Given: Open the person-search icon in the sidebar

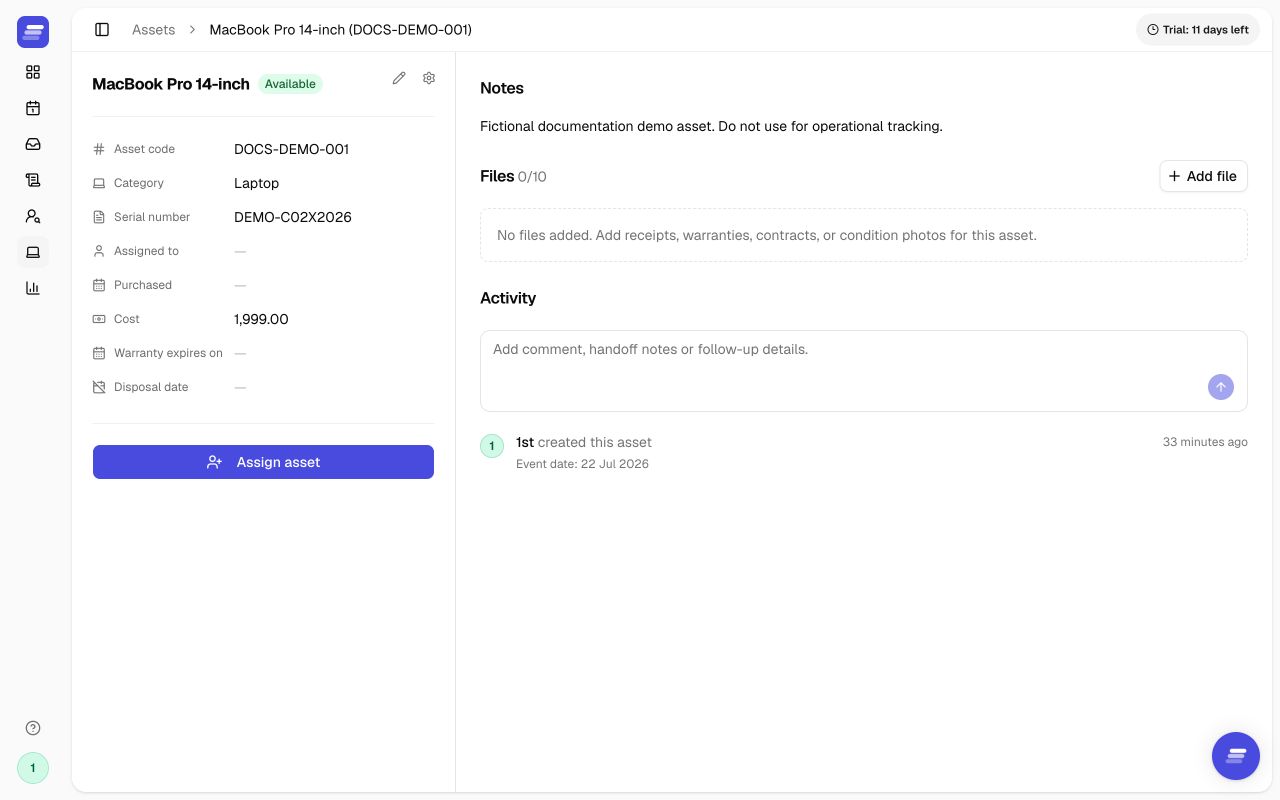Looking at the screenshot, I should click(x=33, y=216).
